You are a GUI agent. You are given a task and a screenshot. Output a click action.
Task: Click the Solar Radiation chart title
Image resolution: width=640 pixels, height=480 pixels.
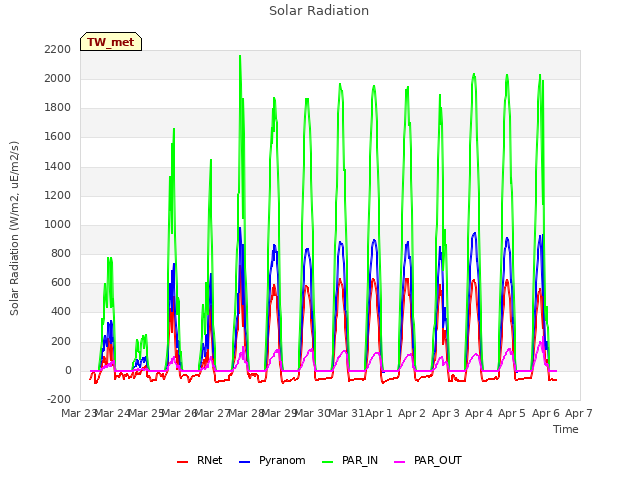319,11
